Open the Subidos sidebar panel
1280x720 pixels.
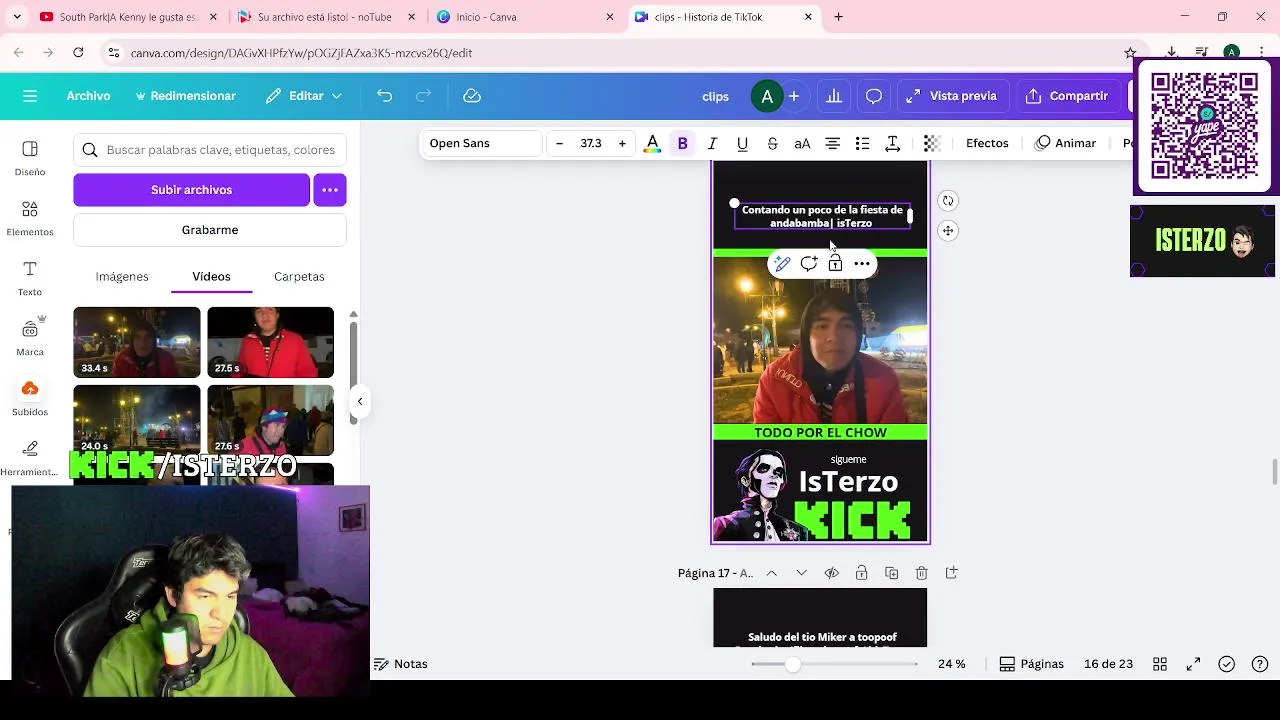(x=30, y=398)
